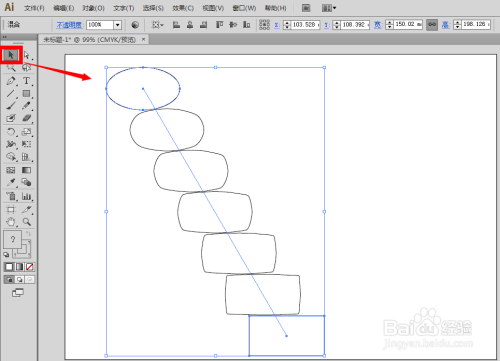Switch to Draw Behind mode
The height and width of the screenshot is (361, 500).
coord(20,279)
